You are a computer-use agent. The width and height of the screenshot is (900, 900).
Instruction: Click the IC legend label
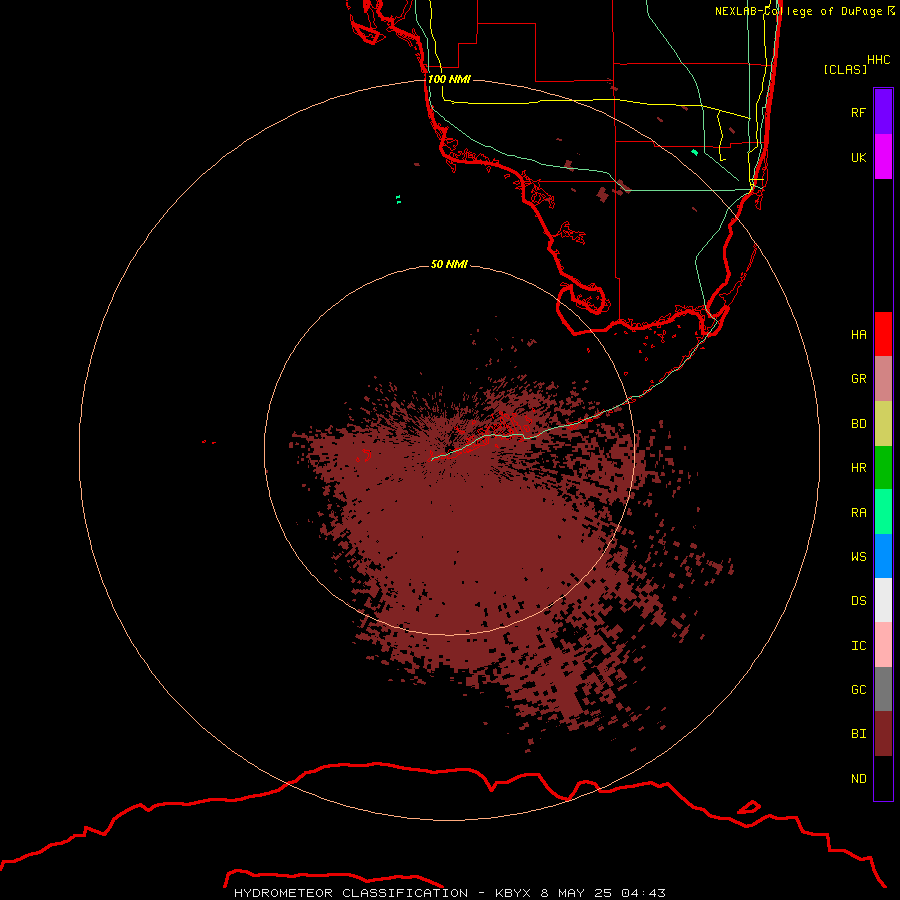(x=859, y=646)
